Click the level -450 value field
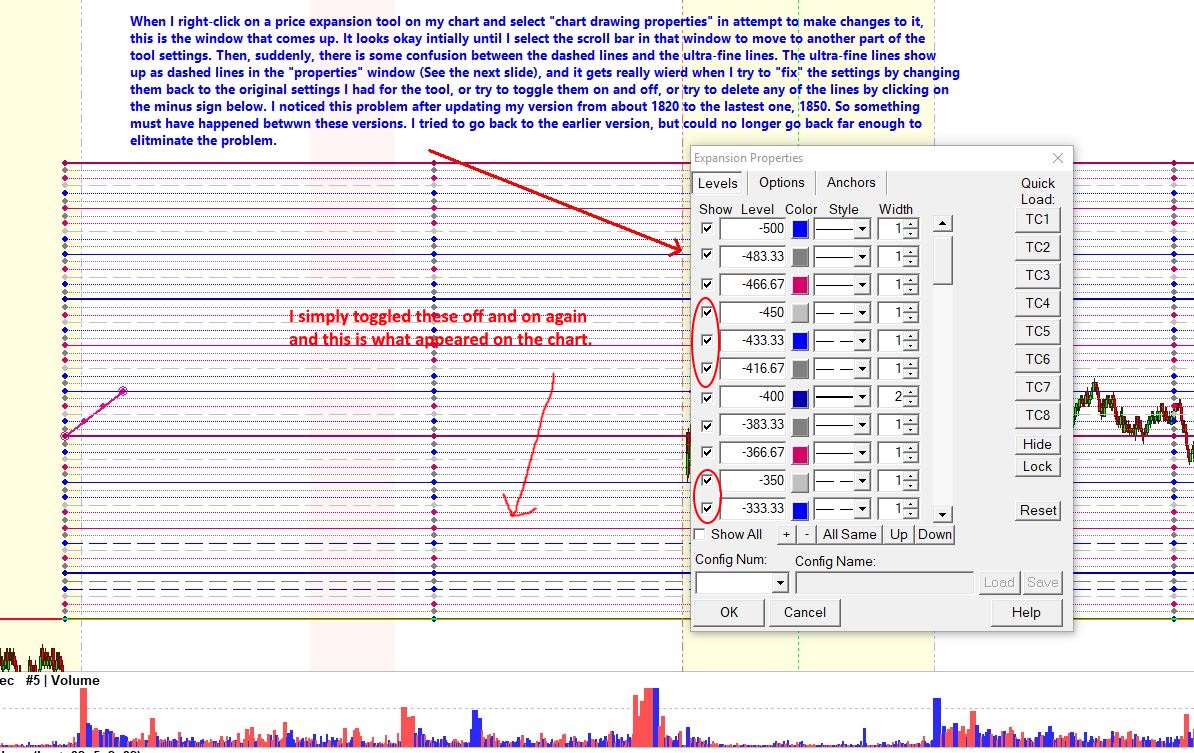This screenshot has height=753, width=1194. [x=752, y=312]
